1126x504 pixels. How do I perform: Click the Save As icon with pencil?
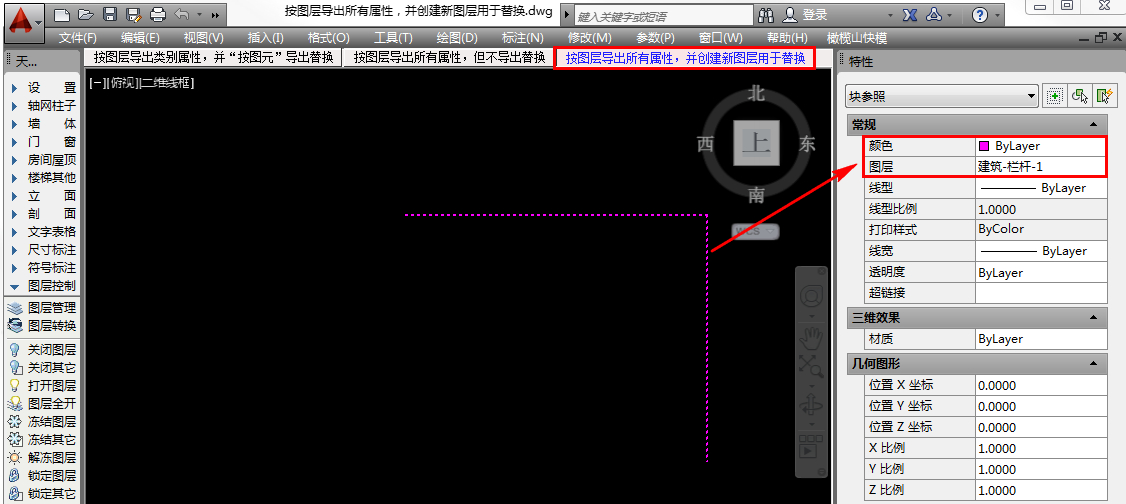tap(133, 14)
